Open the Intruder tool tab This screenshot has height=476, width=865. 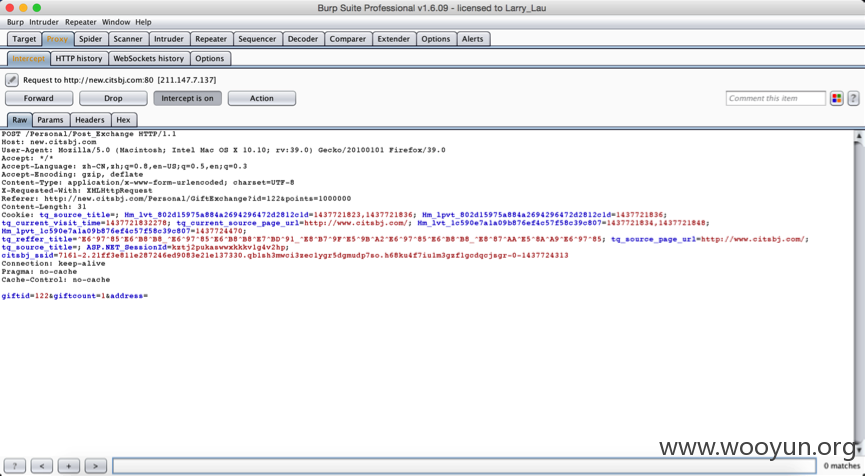[x=169, y=39]
